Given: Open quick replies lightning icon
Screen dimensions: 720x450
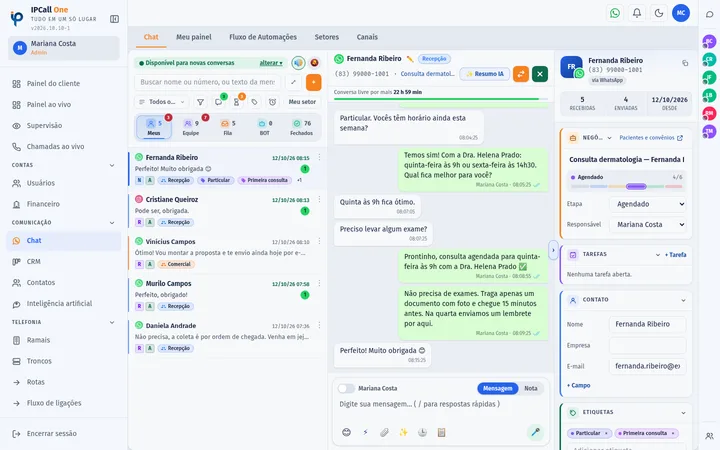Looking at the screenshot, I should tap(366, 432).
